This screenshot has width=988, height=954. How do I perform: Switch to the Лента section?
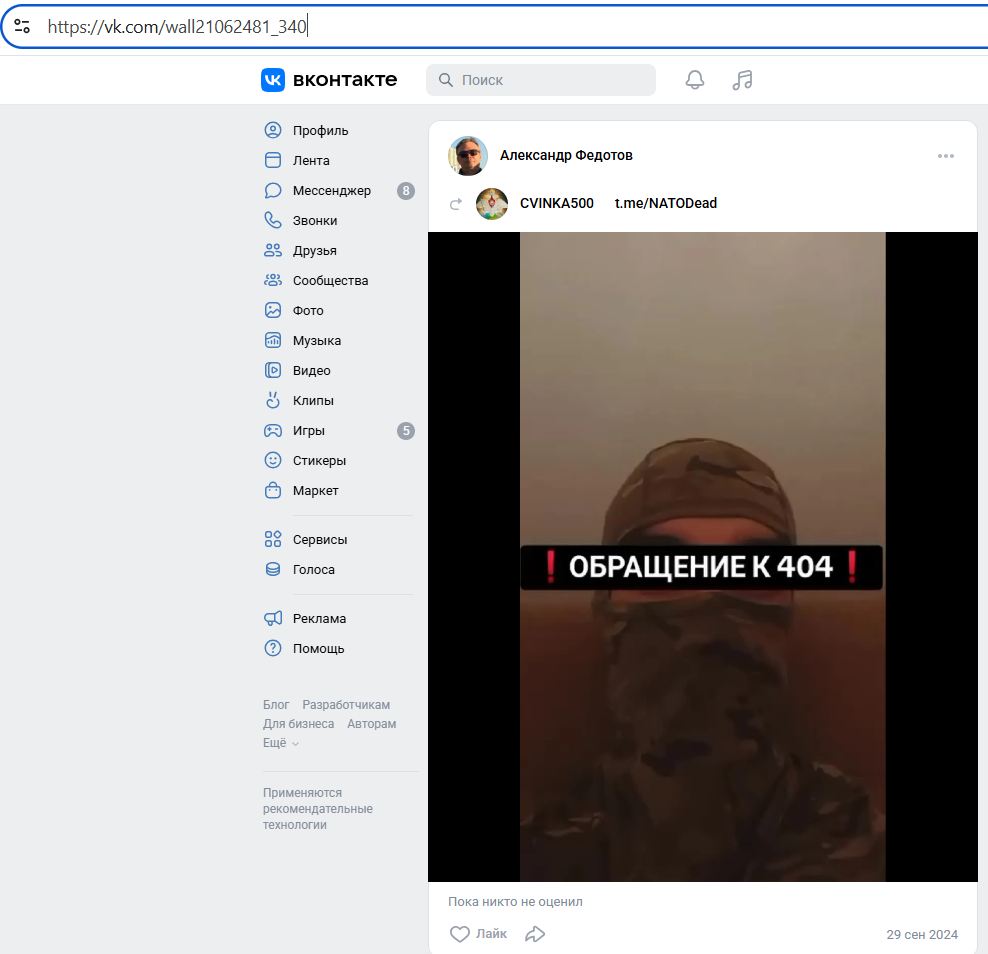click(x=312, y=160)
